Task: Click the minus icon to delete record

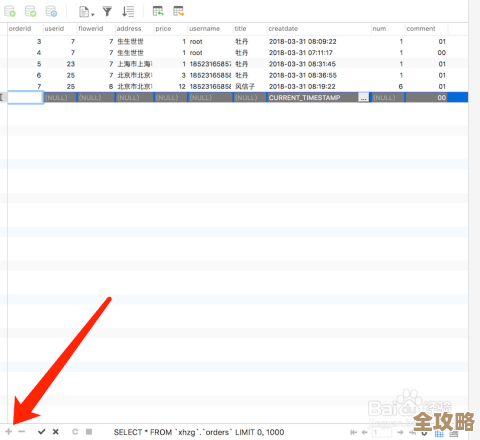Action: tap(22, 432)
